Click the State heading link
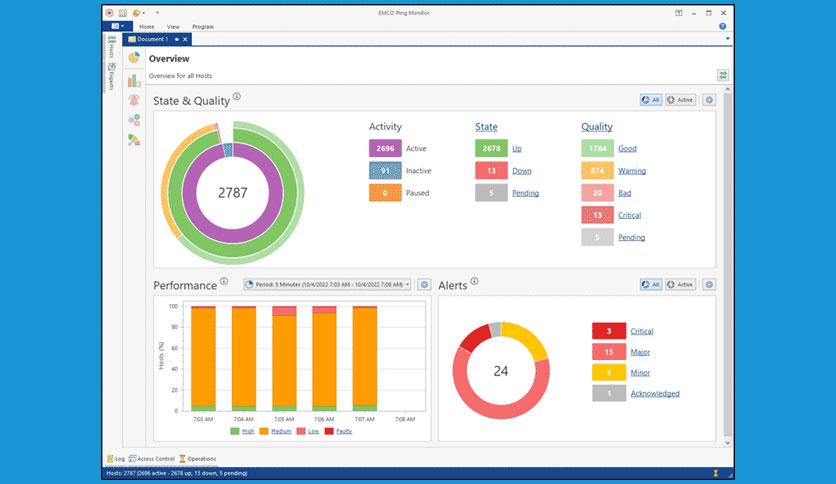This screenshot has height=484, width=836. (486, 127)
